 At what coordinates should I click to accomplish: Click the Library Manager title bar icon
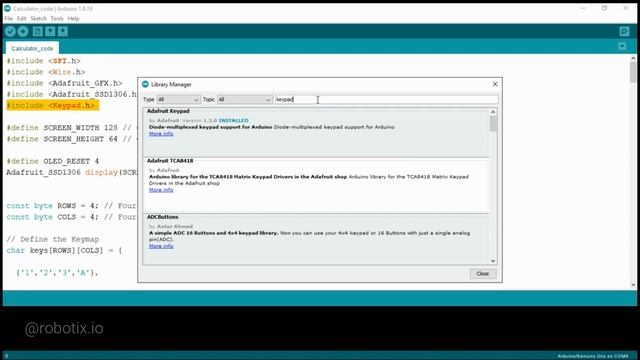point(145,84)
